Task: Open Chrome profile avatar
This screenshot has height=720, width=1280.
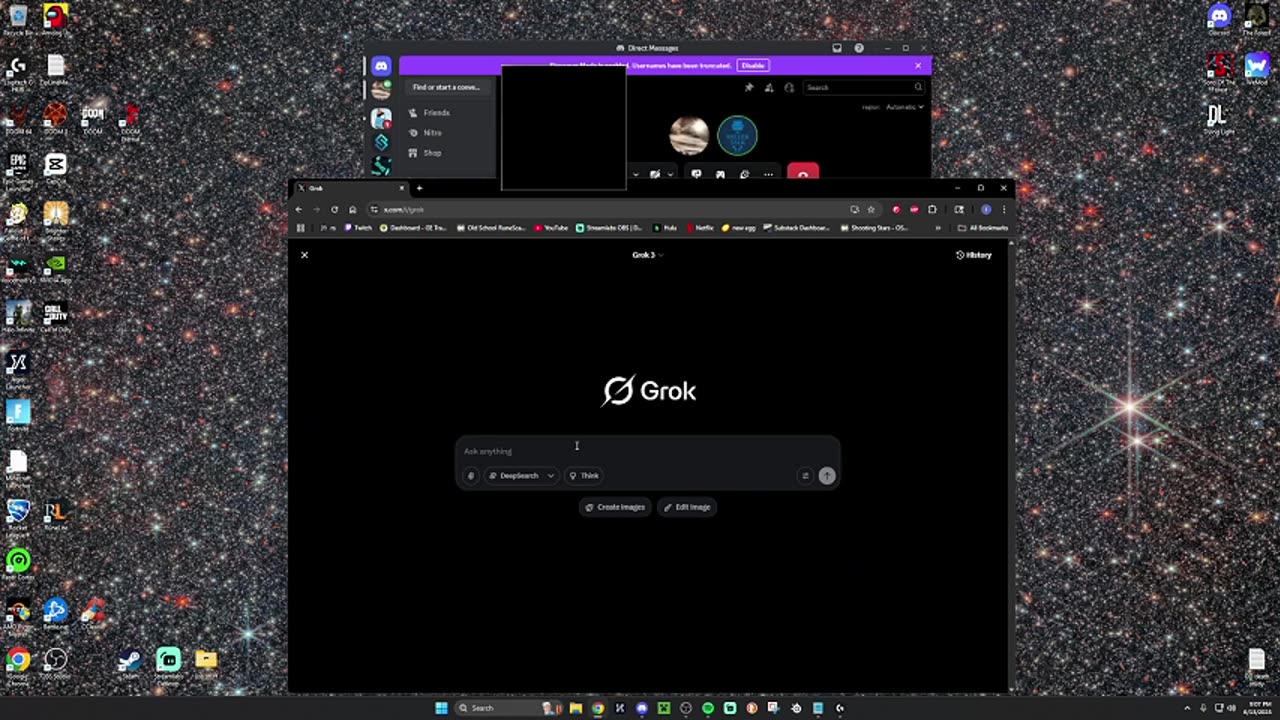Action: tap(986, 210)
